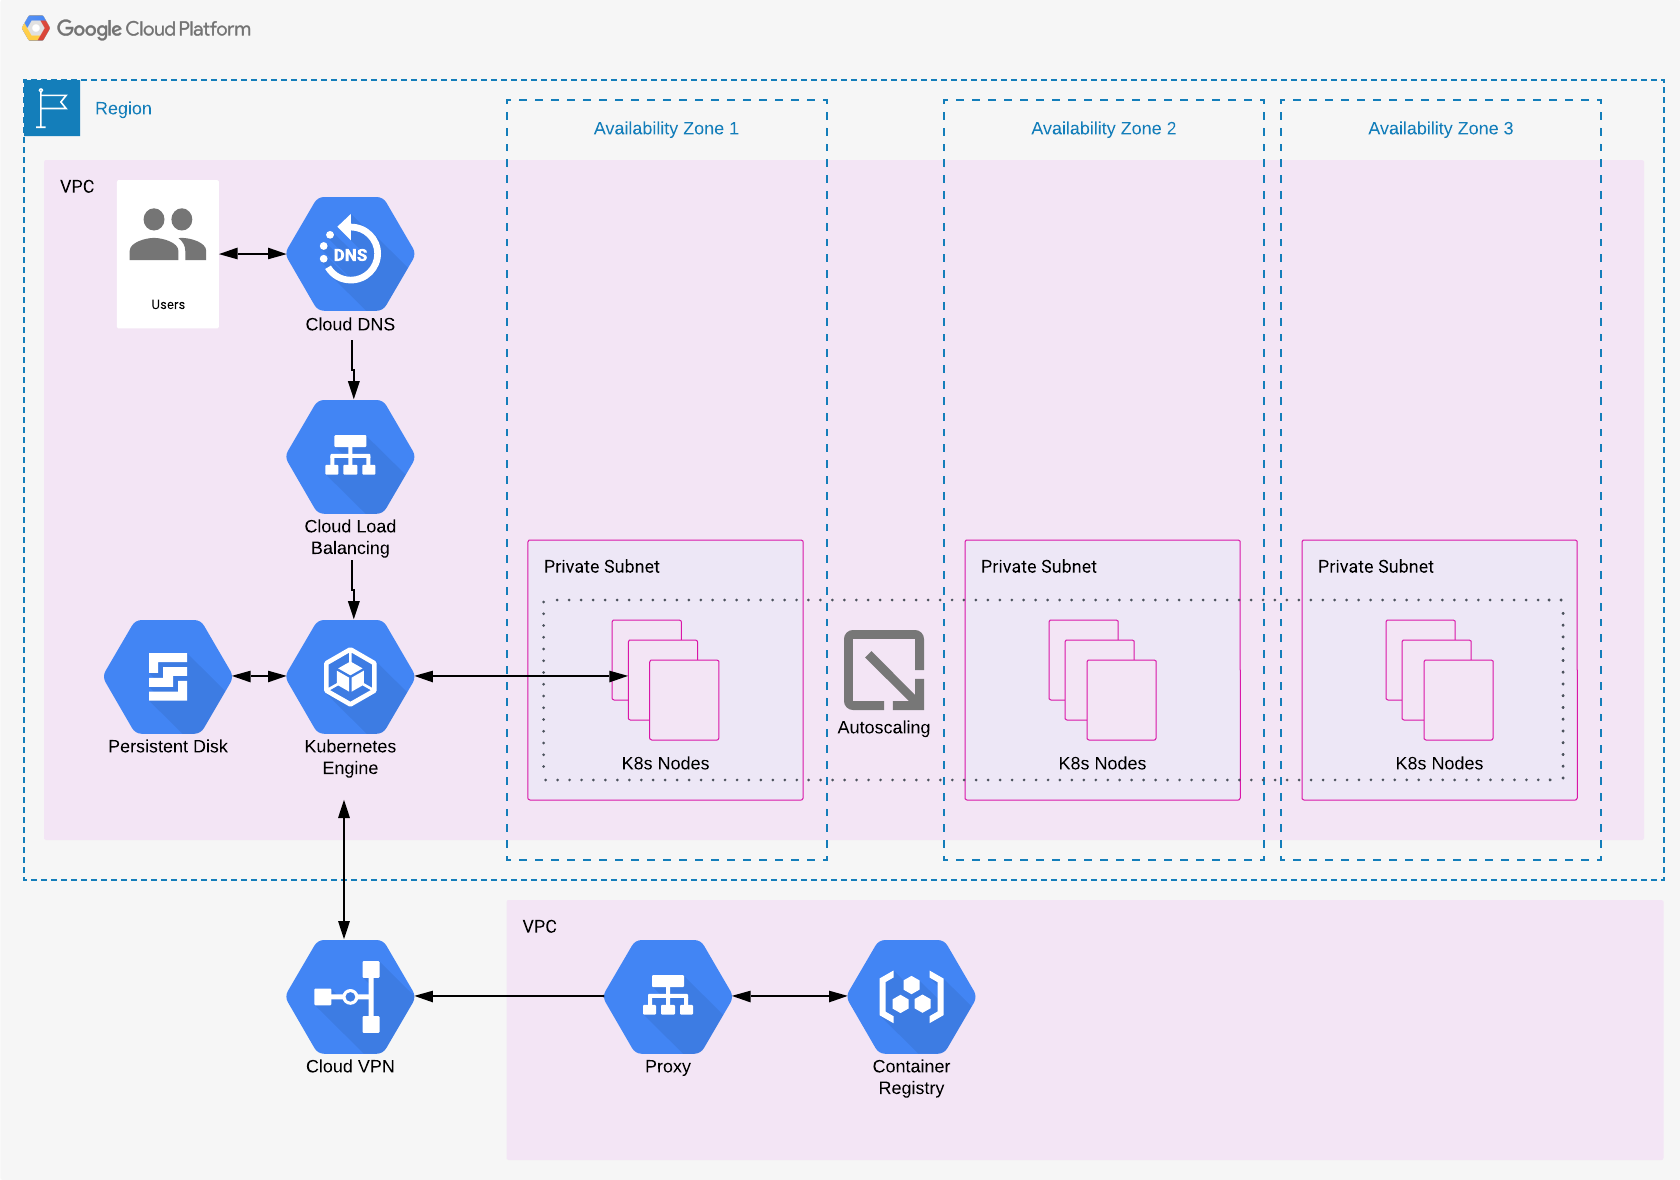Screen dimensions: 1680x1180
Task: Select the Persistent Disk icon
Action: coord(168,677)
